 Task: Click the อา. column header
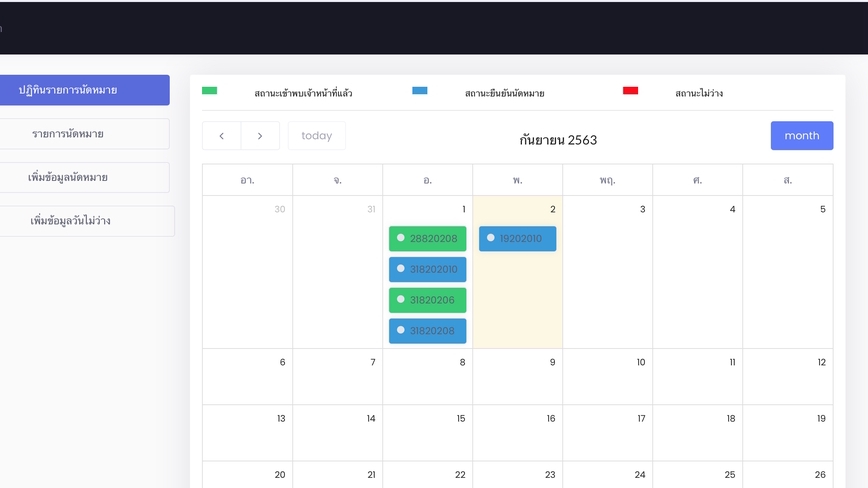(247, 180)
